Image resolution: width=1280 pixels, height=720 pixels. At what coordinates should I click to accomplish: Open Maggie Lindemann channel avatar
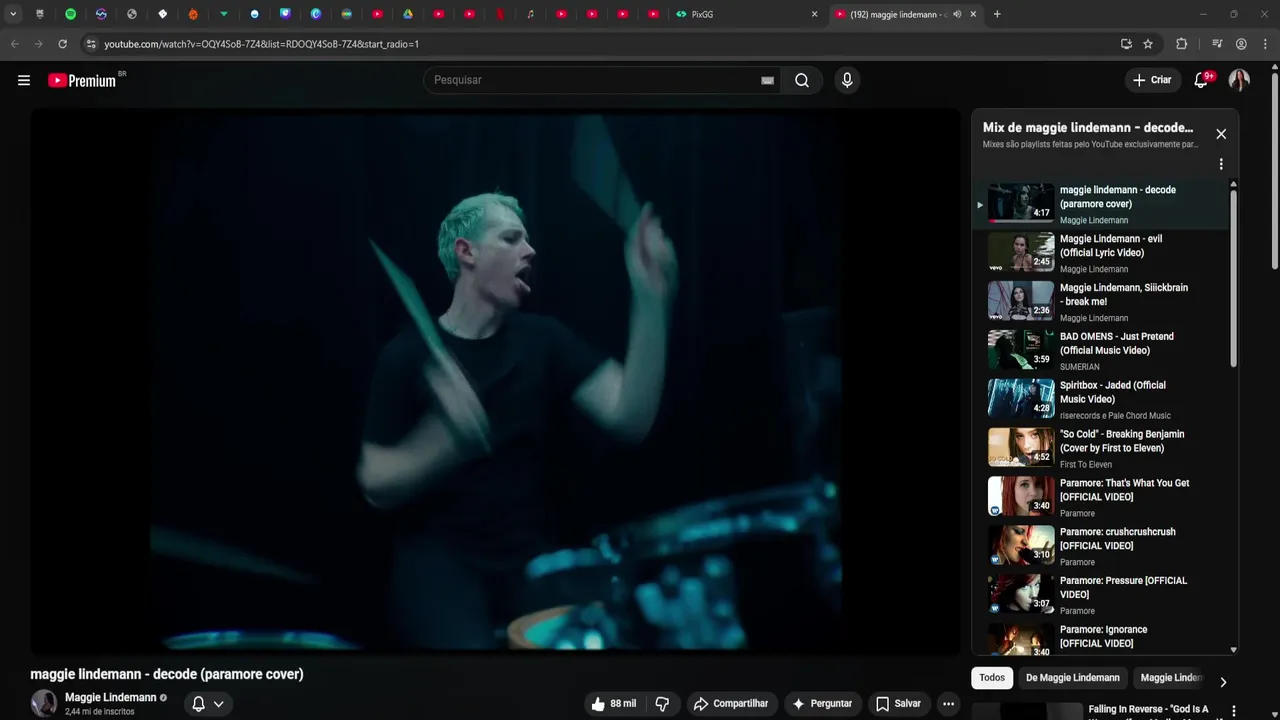44,704
